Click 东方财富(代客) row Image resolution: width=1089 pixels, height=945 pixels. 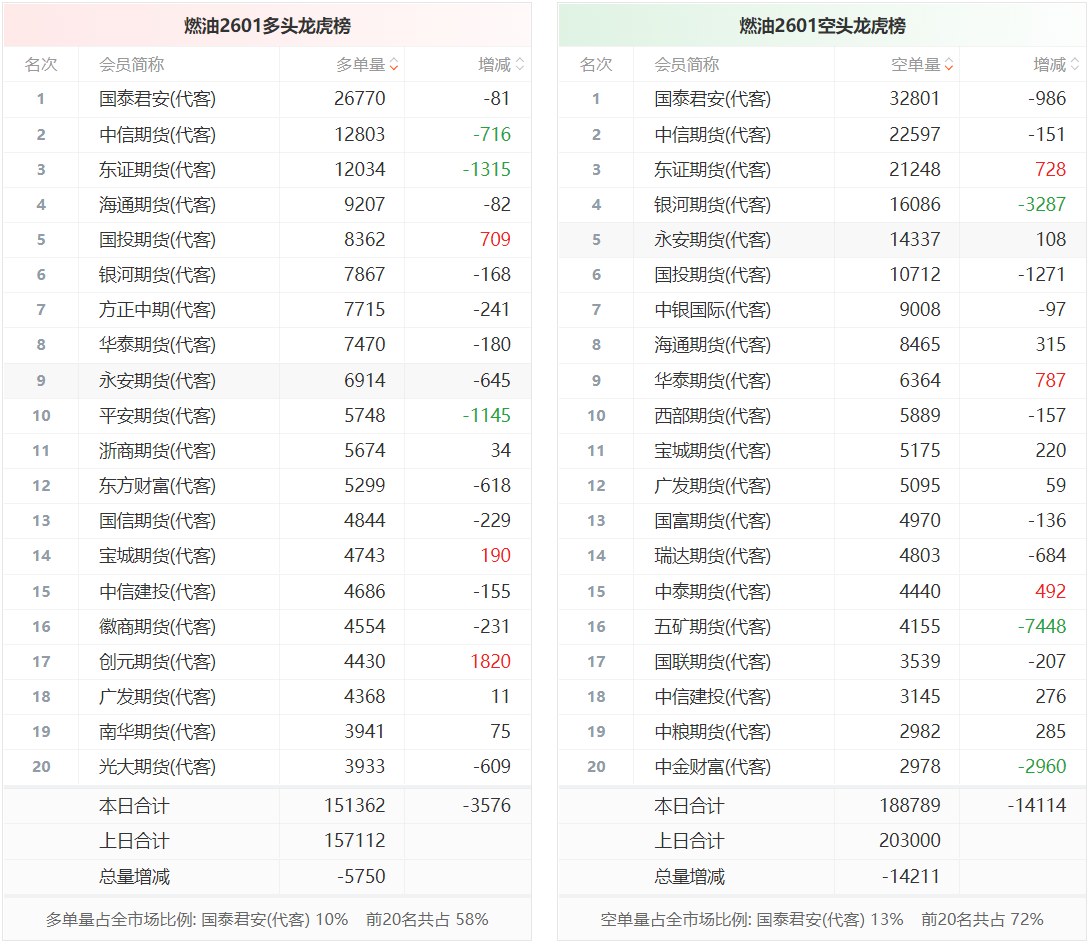click(267, 485)
